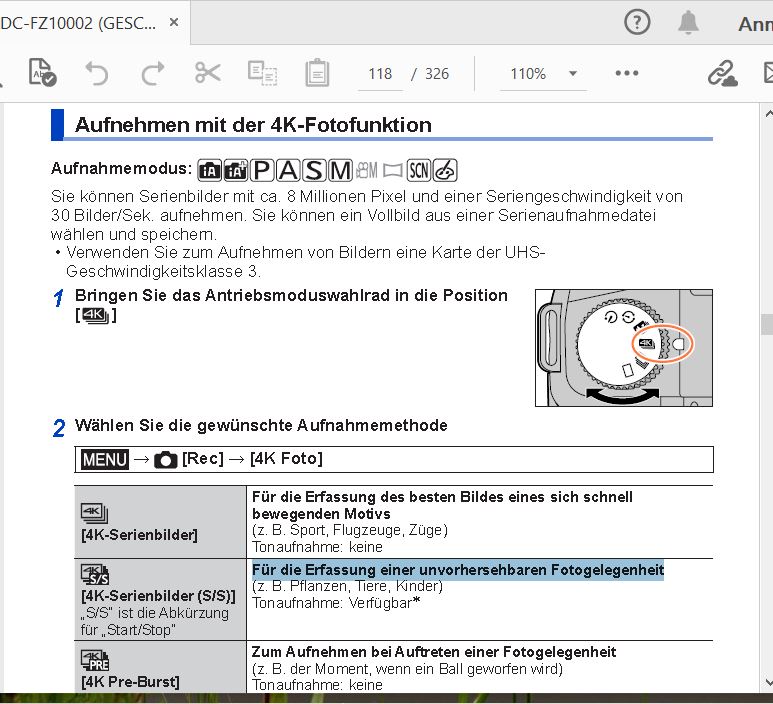Click step 2 Wählen Sie die gewünschte Aufnahmemethode
The height and width of the screenshot is (704, 773).
coord(261,425)
